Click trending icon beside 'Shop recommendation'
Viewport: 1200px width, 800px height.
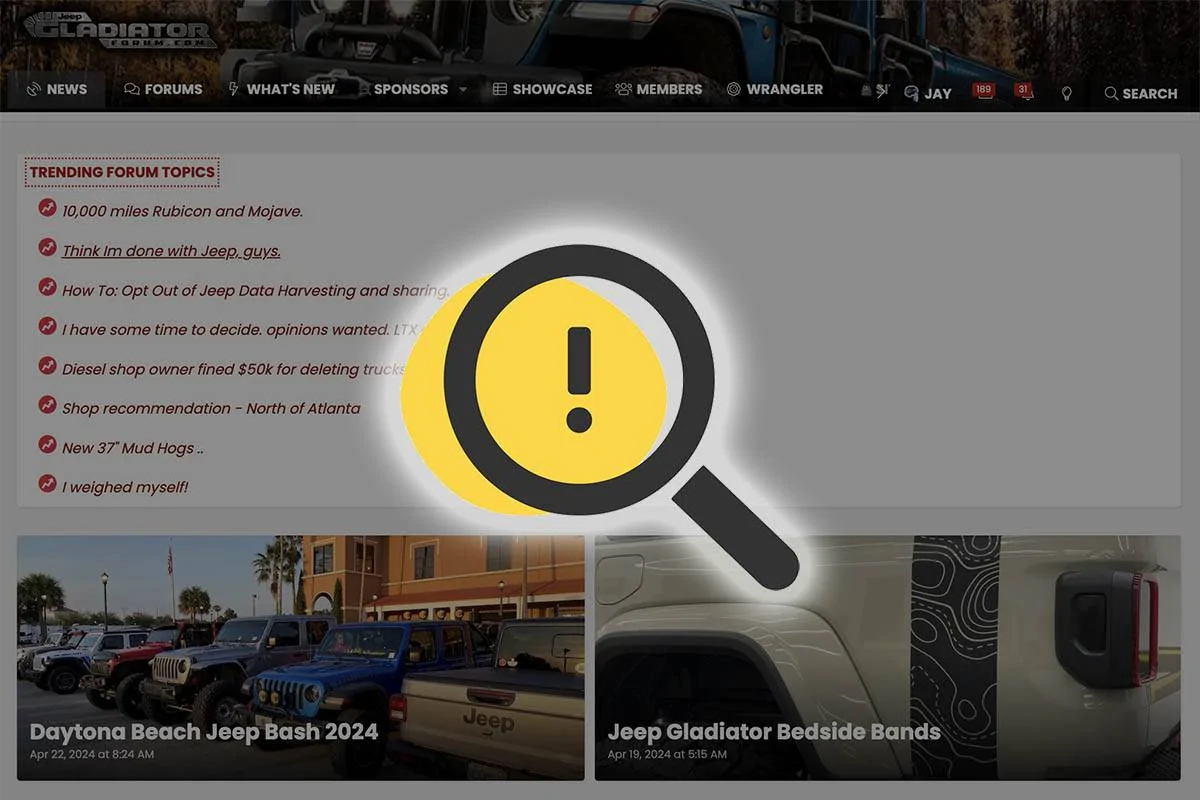tap(47, 405)
